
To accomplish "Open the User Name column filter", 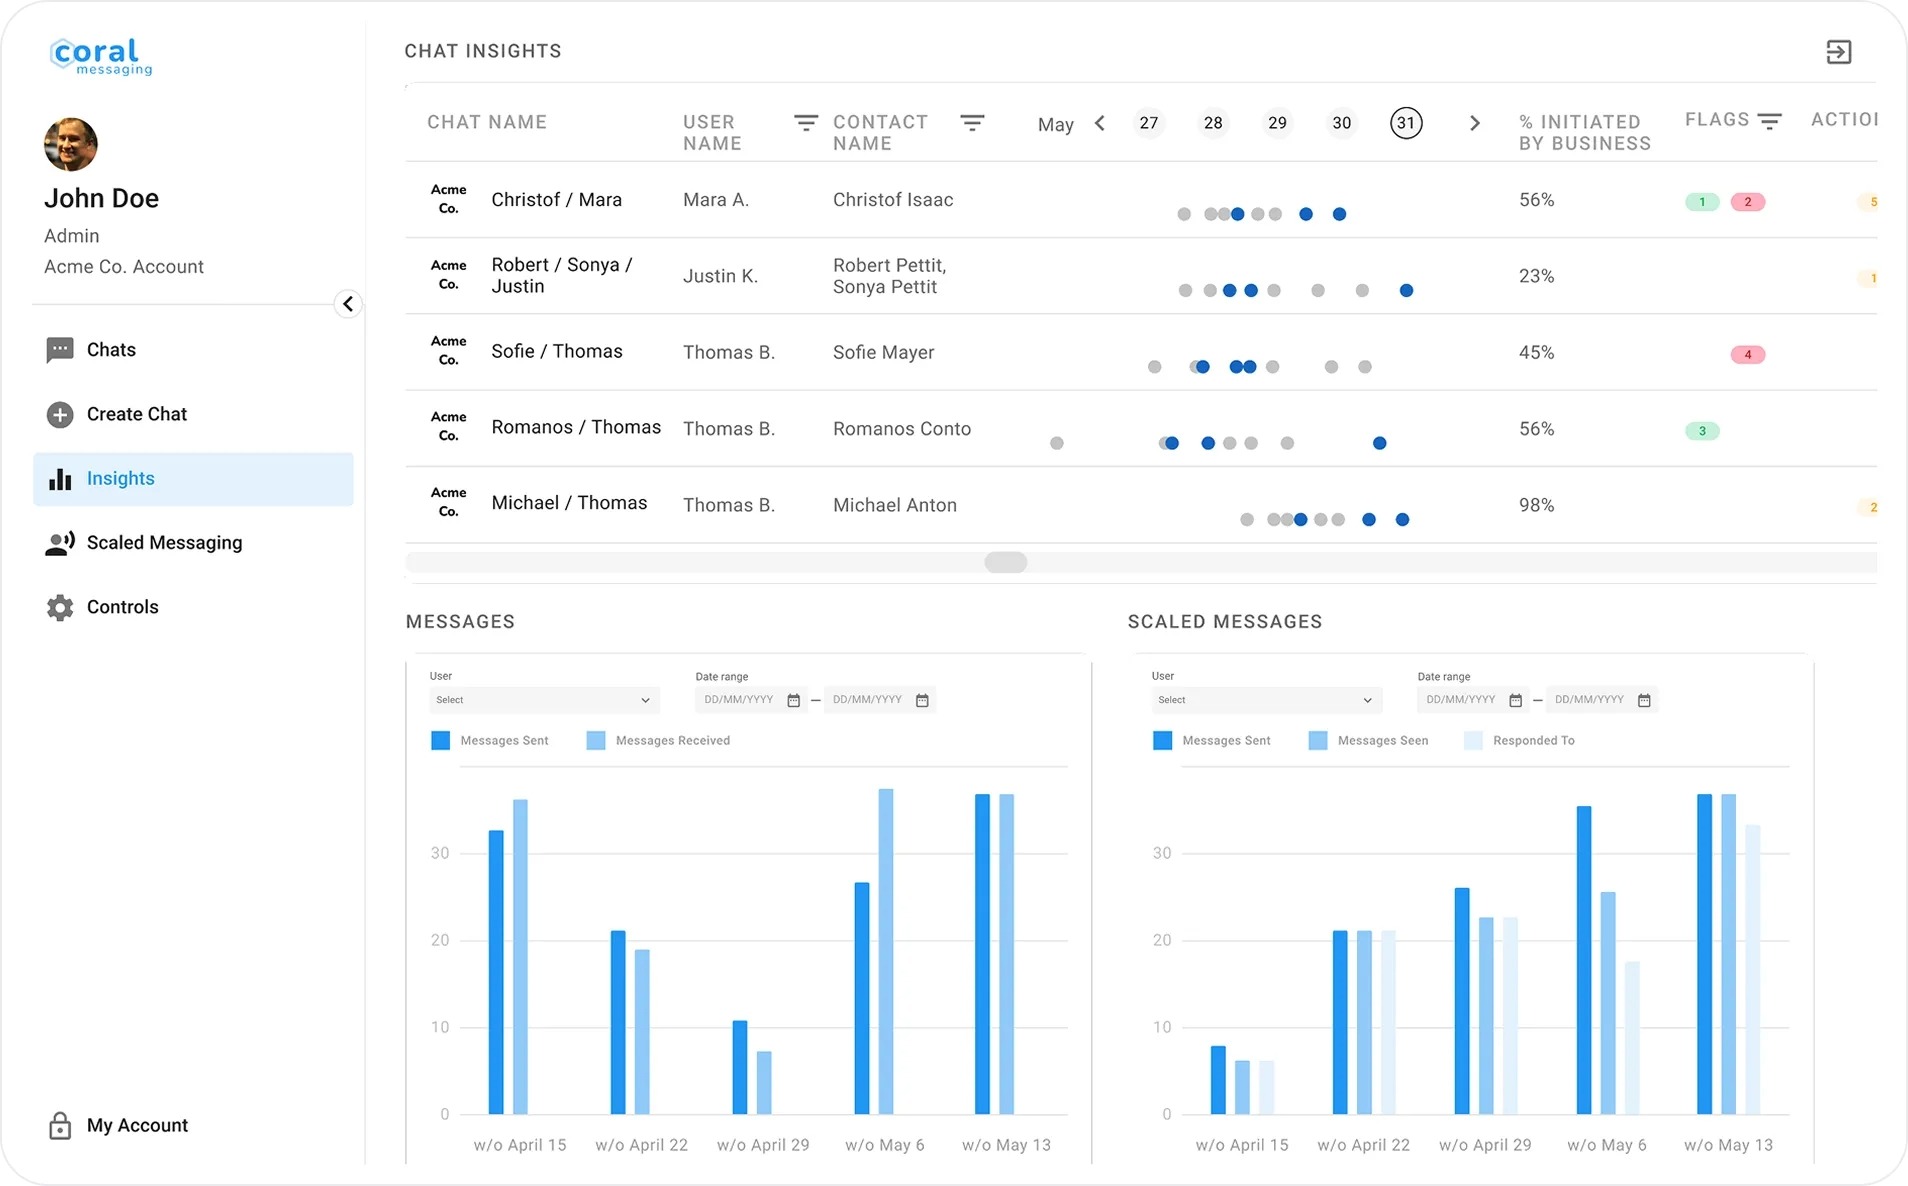I will [x=805, y=123].
